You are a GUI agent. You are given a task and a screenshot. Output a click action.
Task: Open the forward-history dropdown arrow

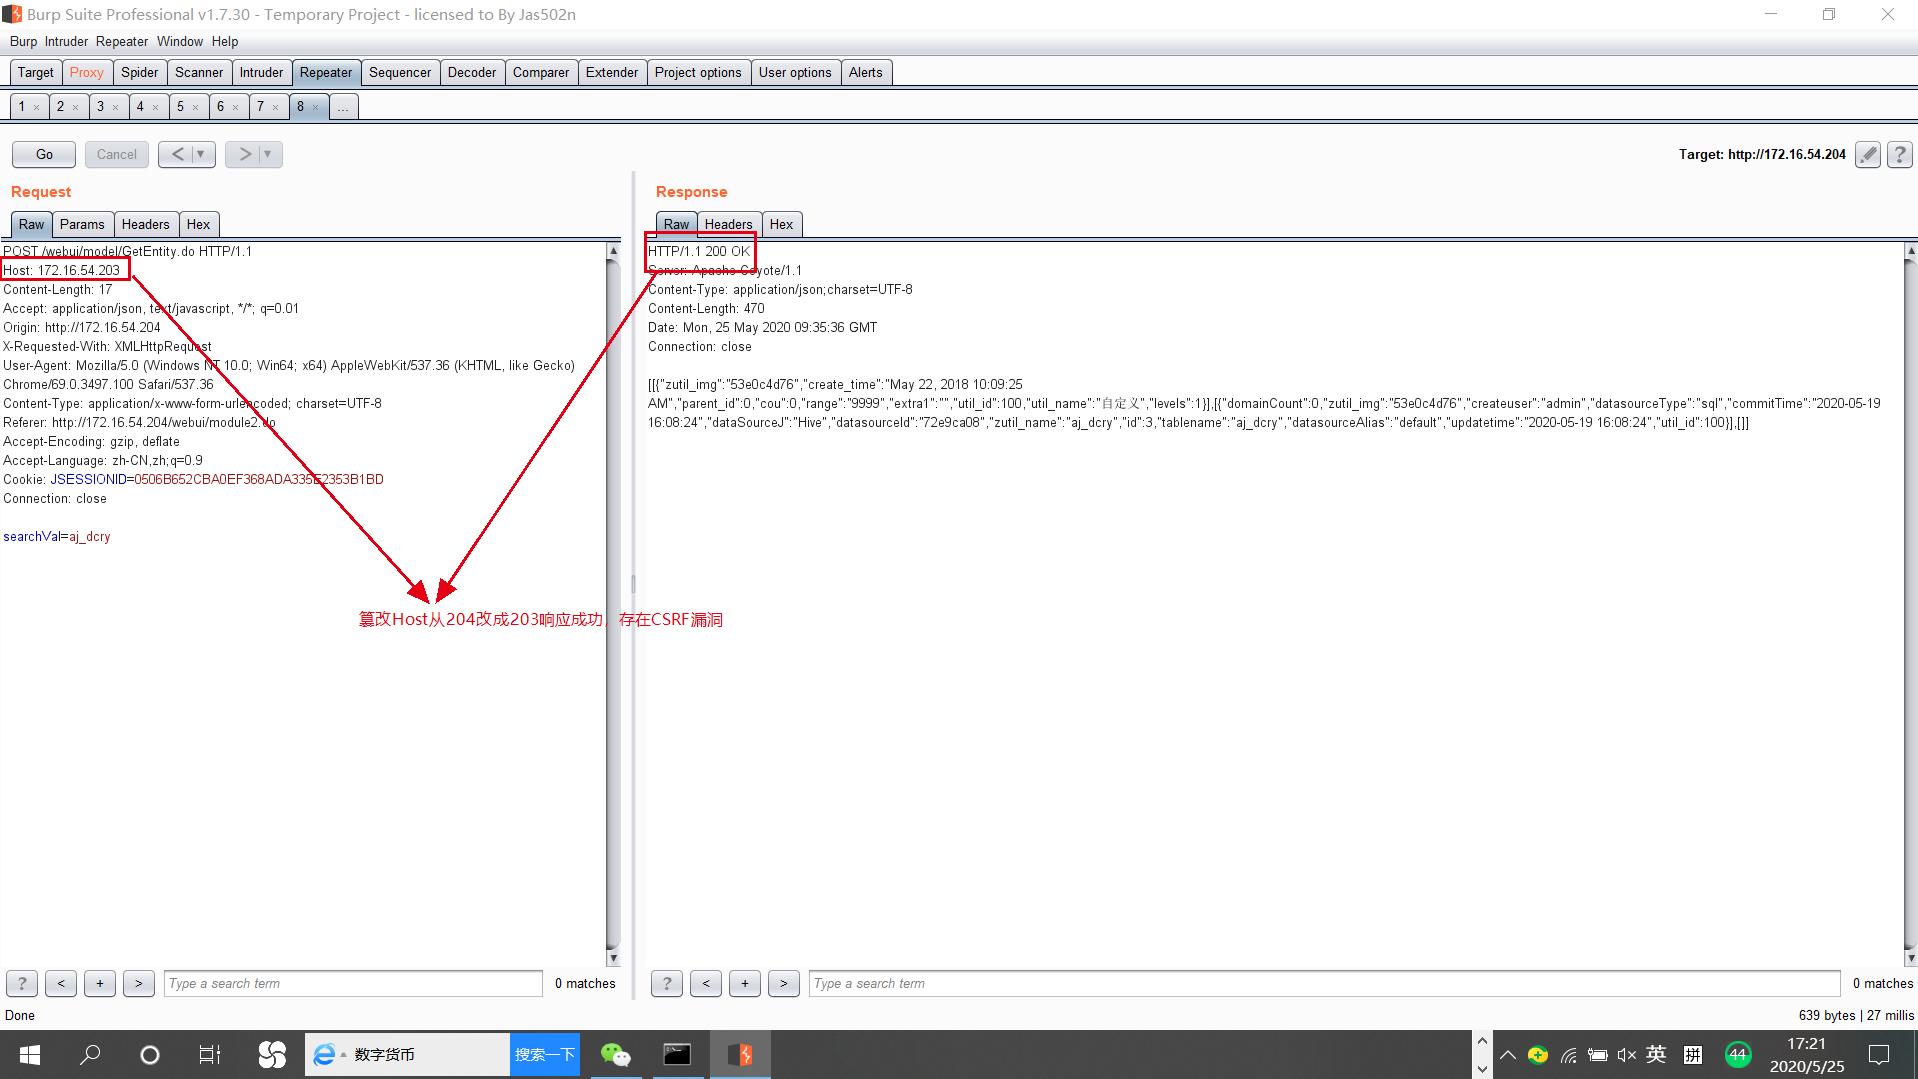click(266, 154)
